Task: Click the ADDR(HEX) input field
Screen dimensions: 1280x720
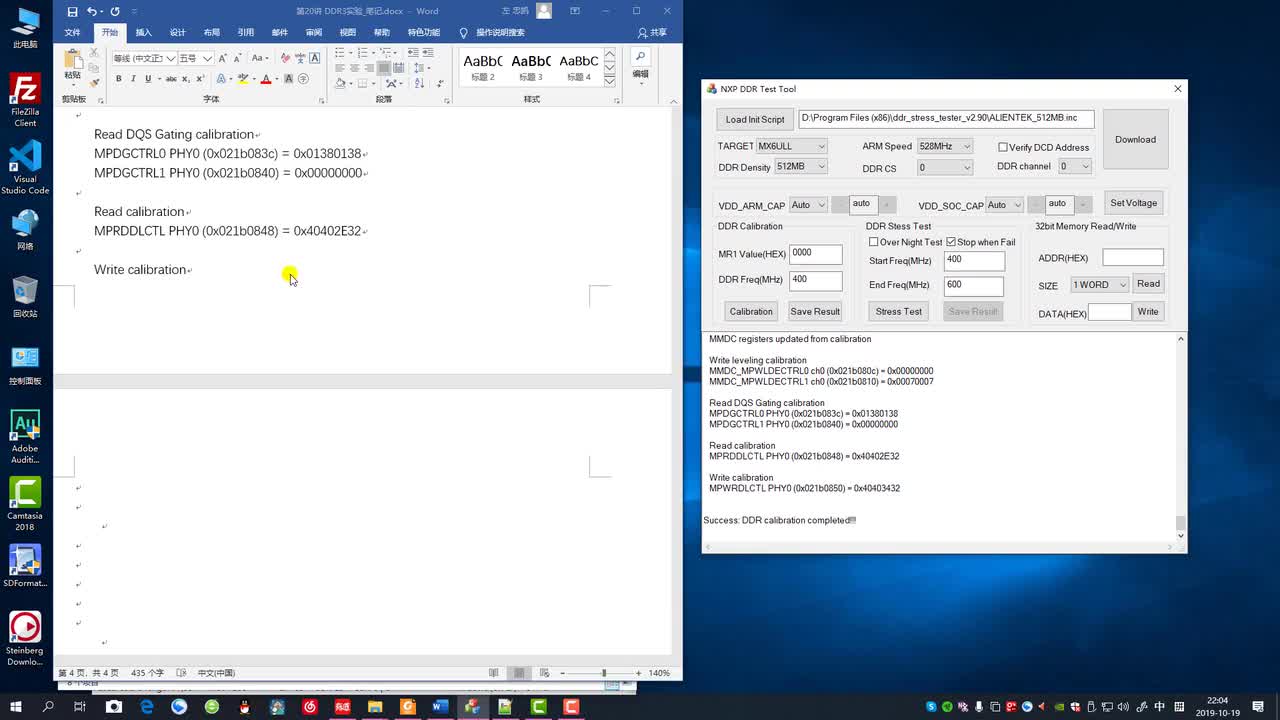Action: click(1133, 258)
